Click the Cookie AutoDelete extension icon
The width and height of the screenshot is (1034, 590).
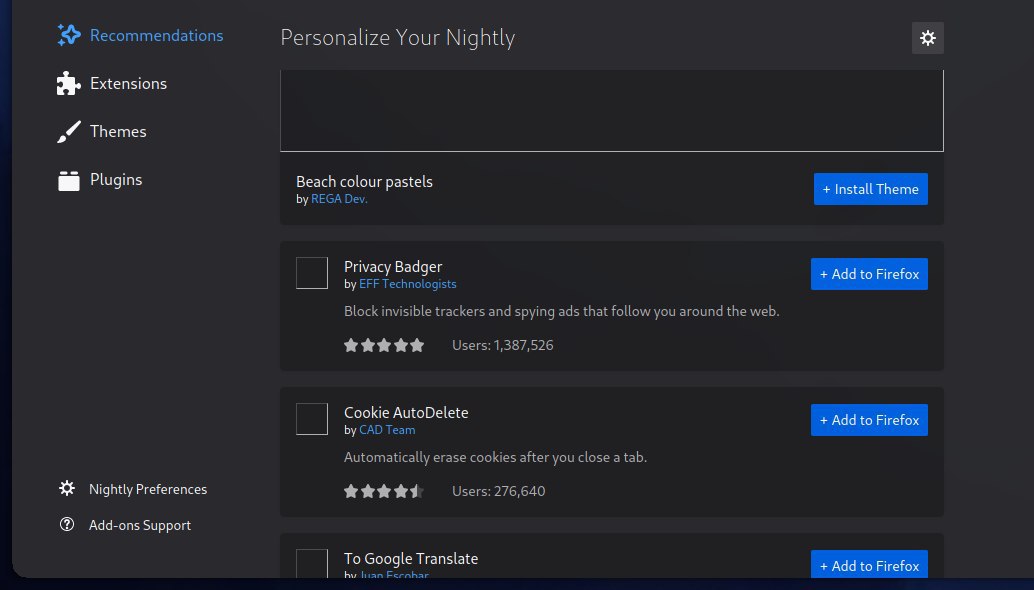312,419
